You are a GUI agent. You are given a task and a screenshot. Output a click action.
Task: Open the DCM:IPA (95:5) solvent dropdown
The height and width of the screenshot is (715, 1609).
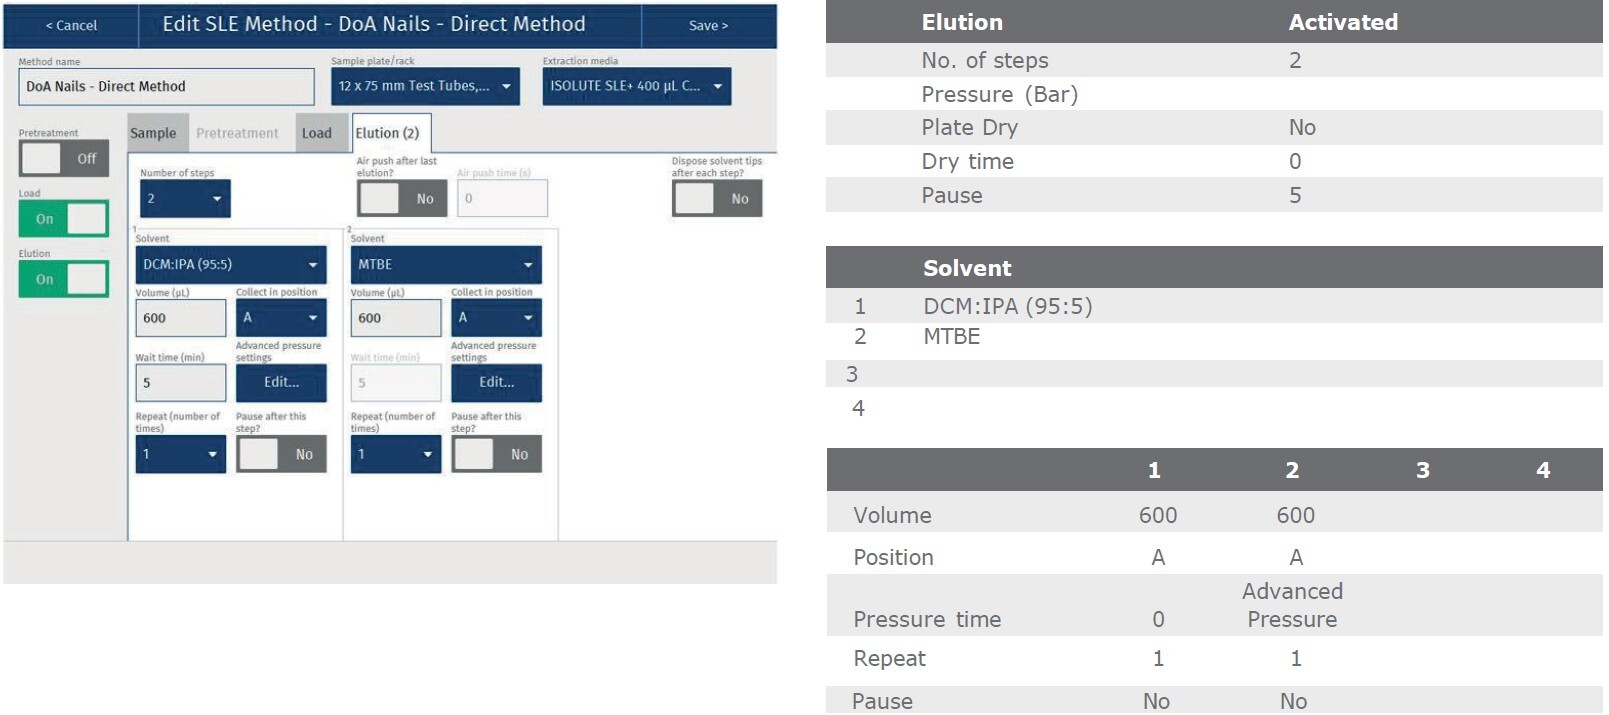pos(231,264)
